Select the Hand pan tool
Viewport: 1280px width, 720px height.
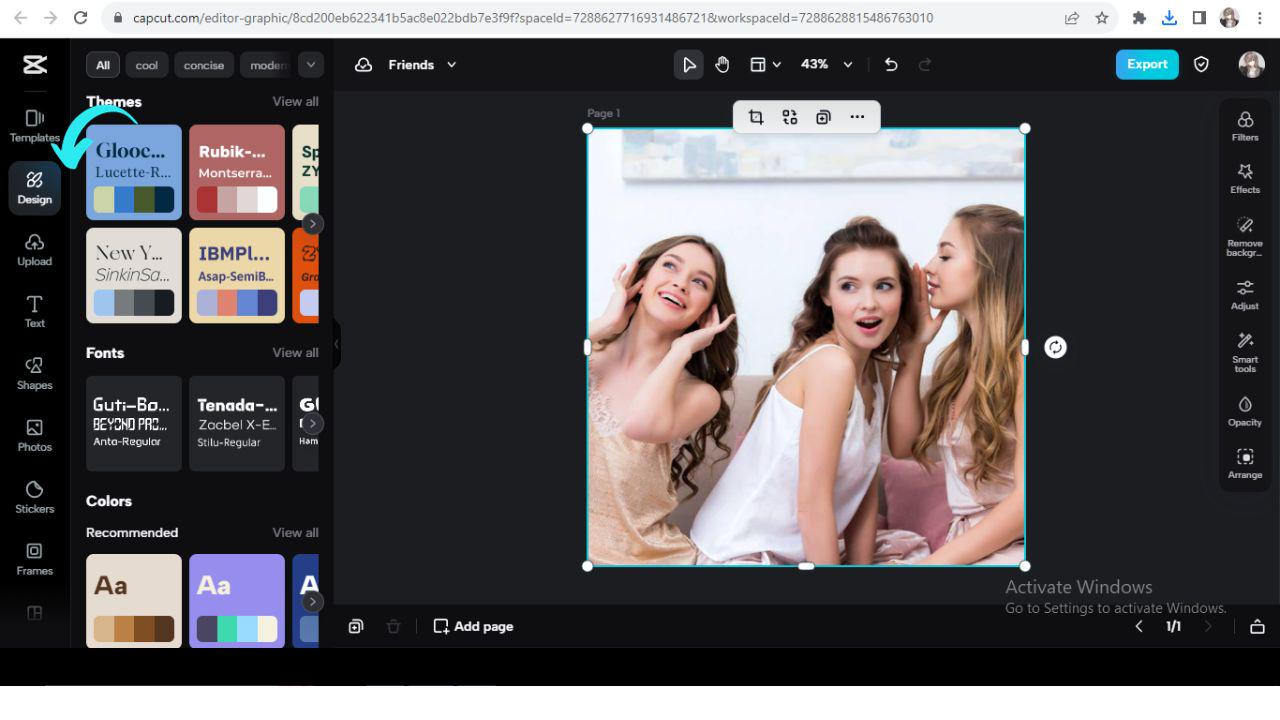click(722, 64)
